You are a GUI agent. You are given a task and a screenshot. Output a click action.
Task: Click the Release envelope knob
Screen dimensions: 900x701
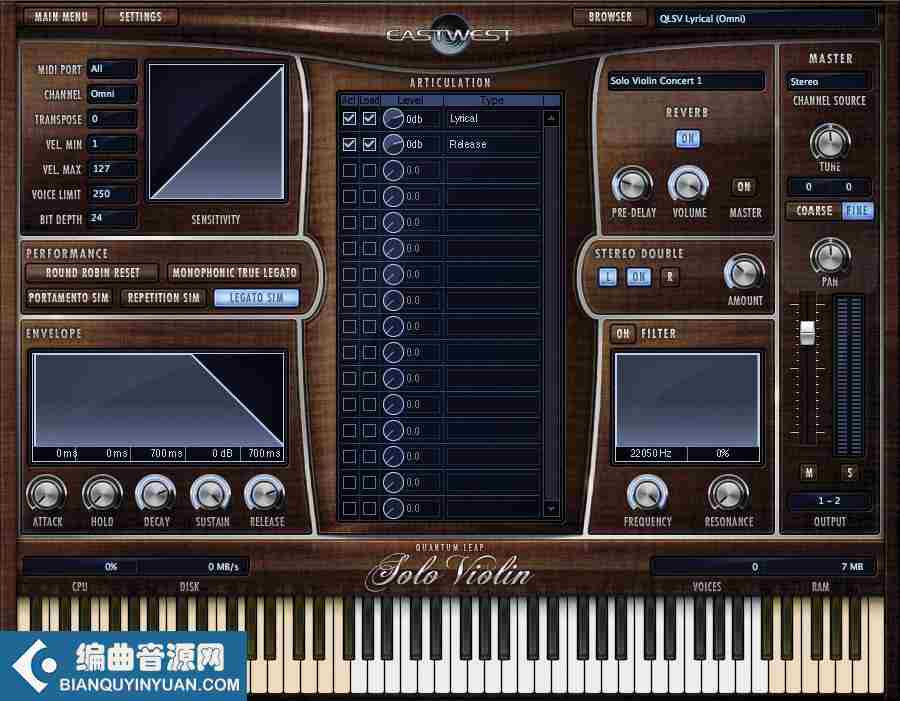click(265, 494)
